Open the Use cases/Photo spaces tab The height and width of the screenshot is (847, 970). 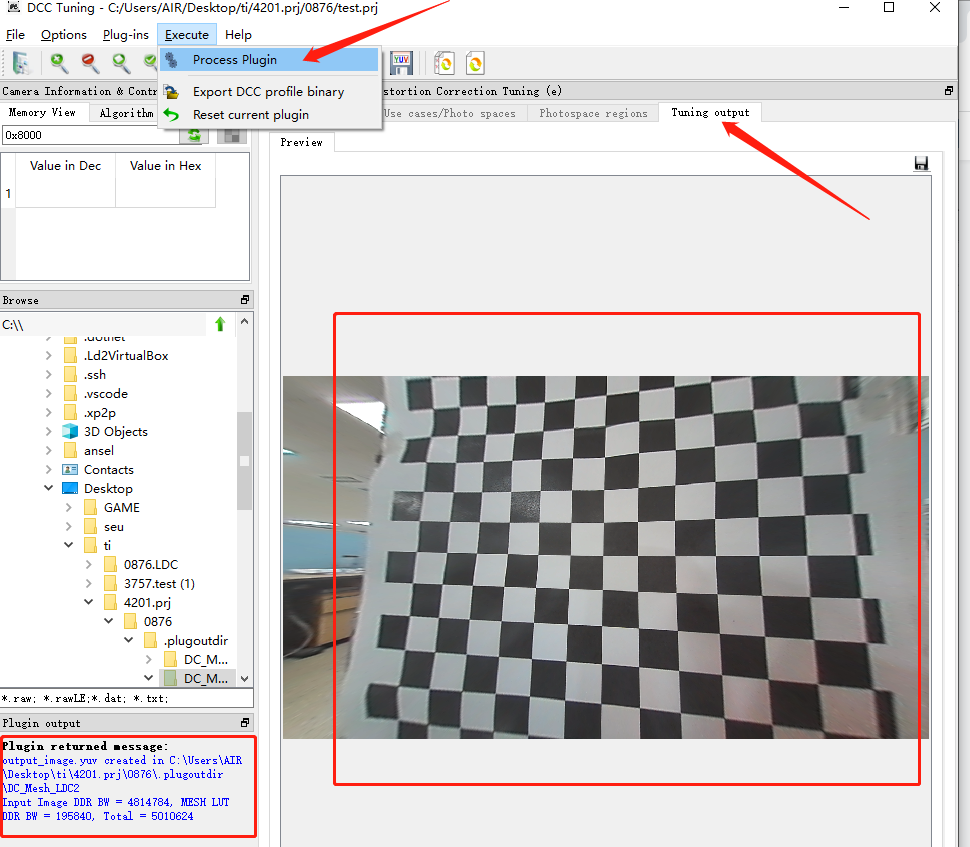[x=450, y=113]
